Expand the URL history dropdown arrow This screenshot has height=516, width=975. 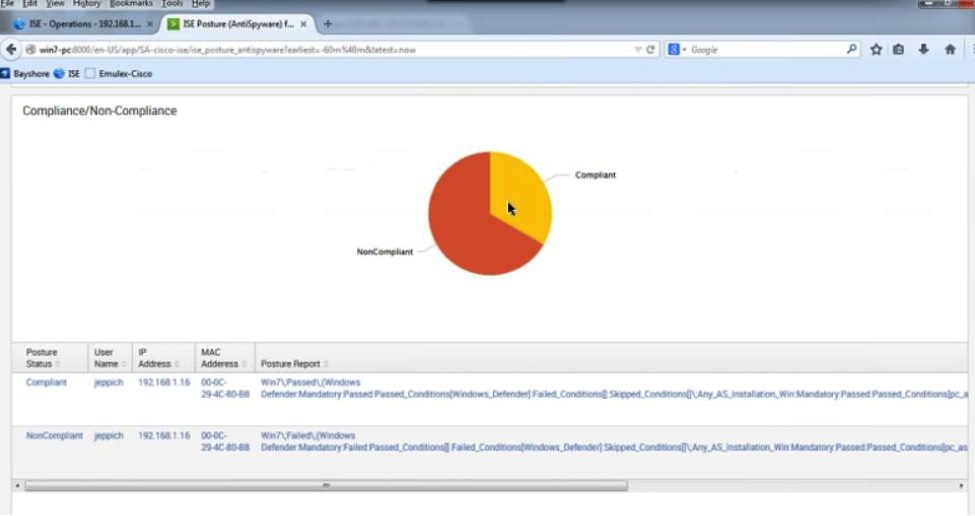[x=638, y=49]
